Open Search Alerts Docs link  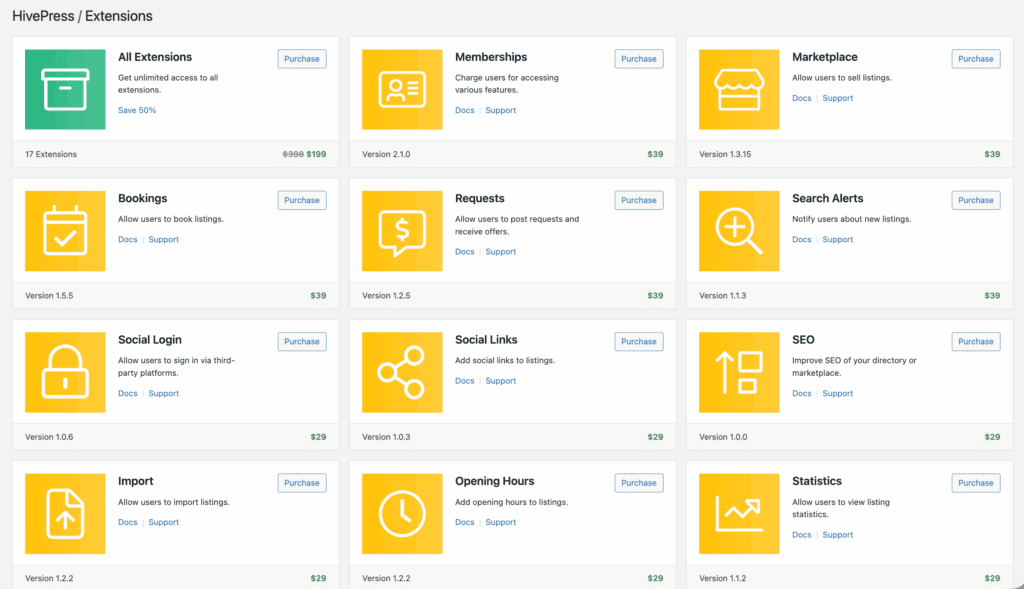pos(802,240)
